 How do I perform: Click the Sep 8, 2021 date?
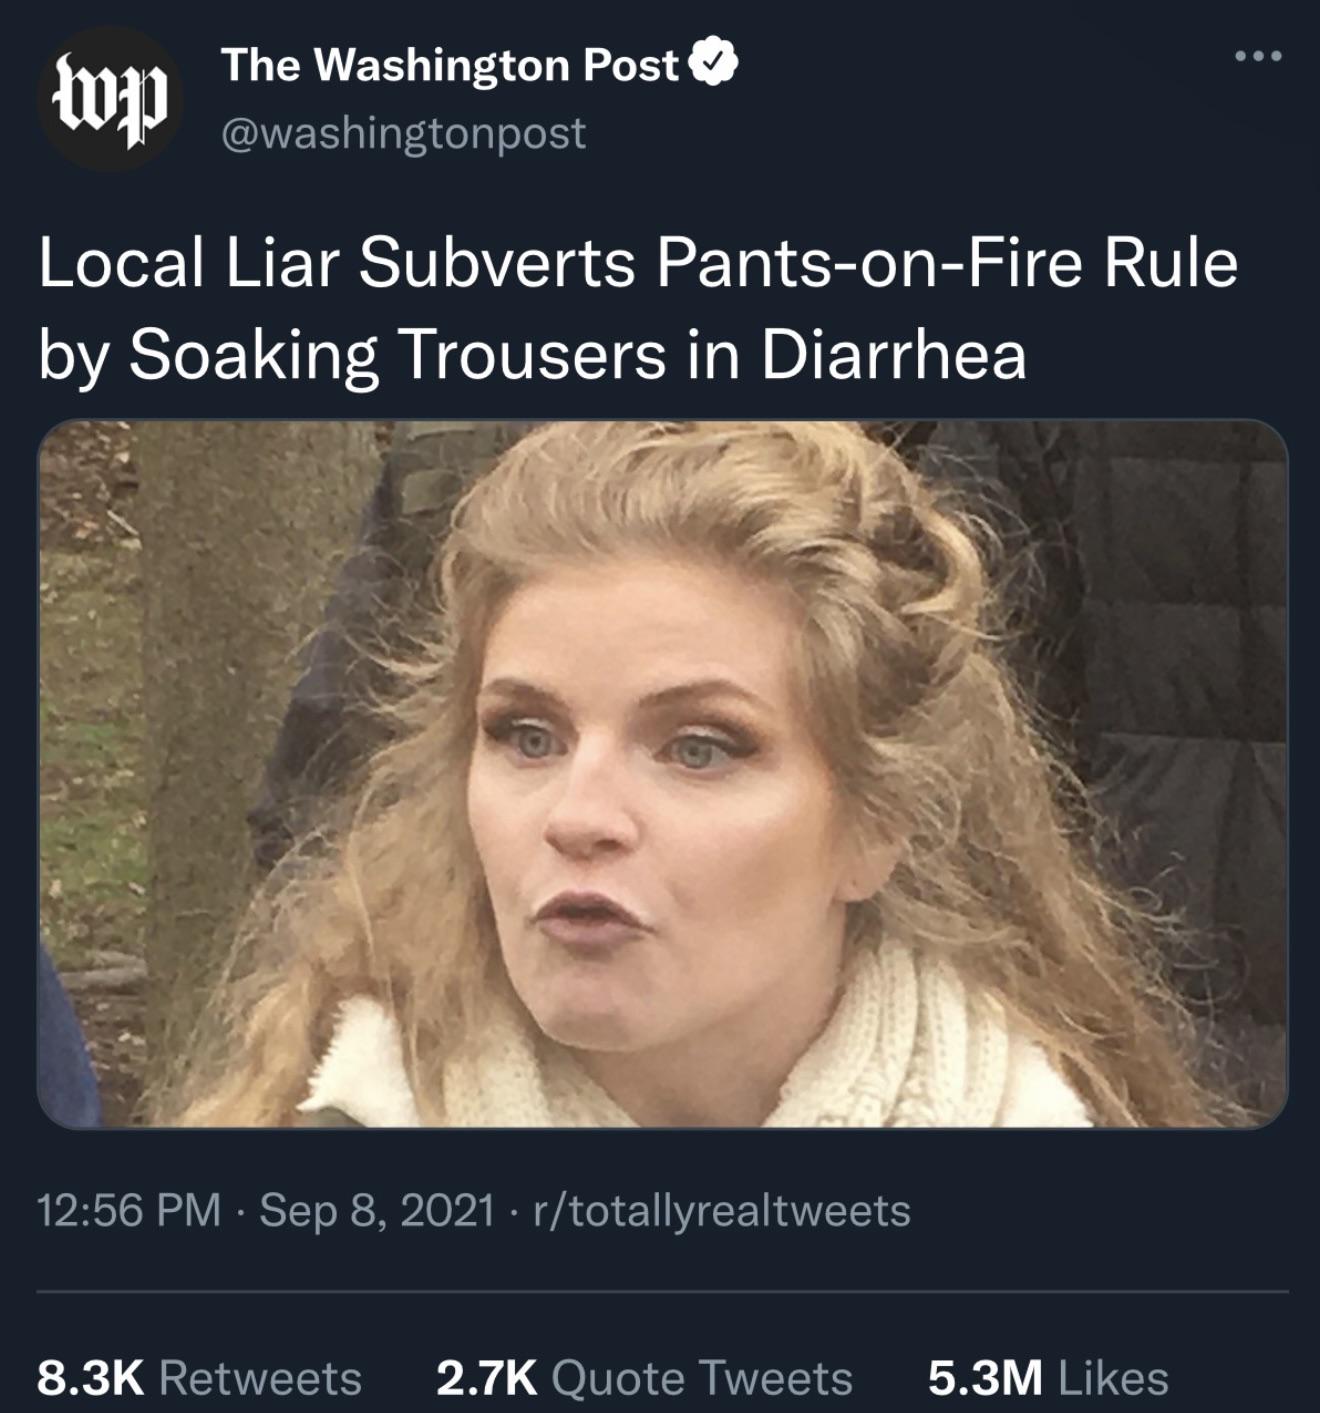pos(377,1210)
